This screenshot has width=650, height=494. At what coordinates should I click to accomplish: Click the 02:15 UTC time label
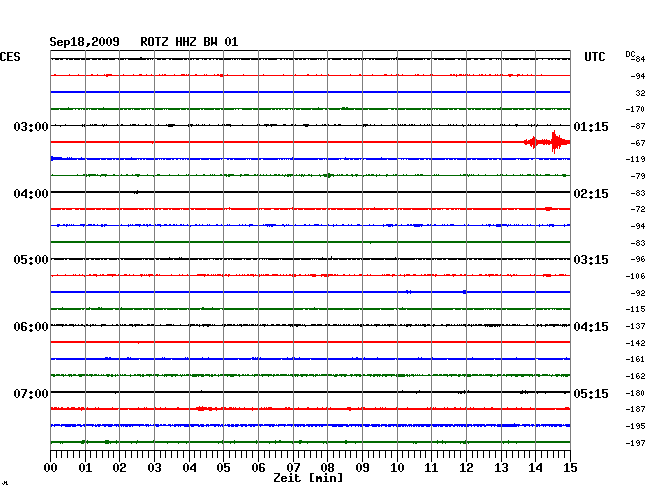click(x=591, y=194)
